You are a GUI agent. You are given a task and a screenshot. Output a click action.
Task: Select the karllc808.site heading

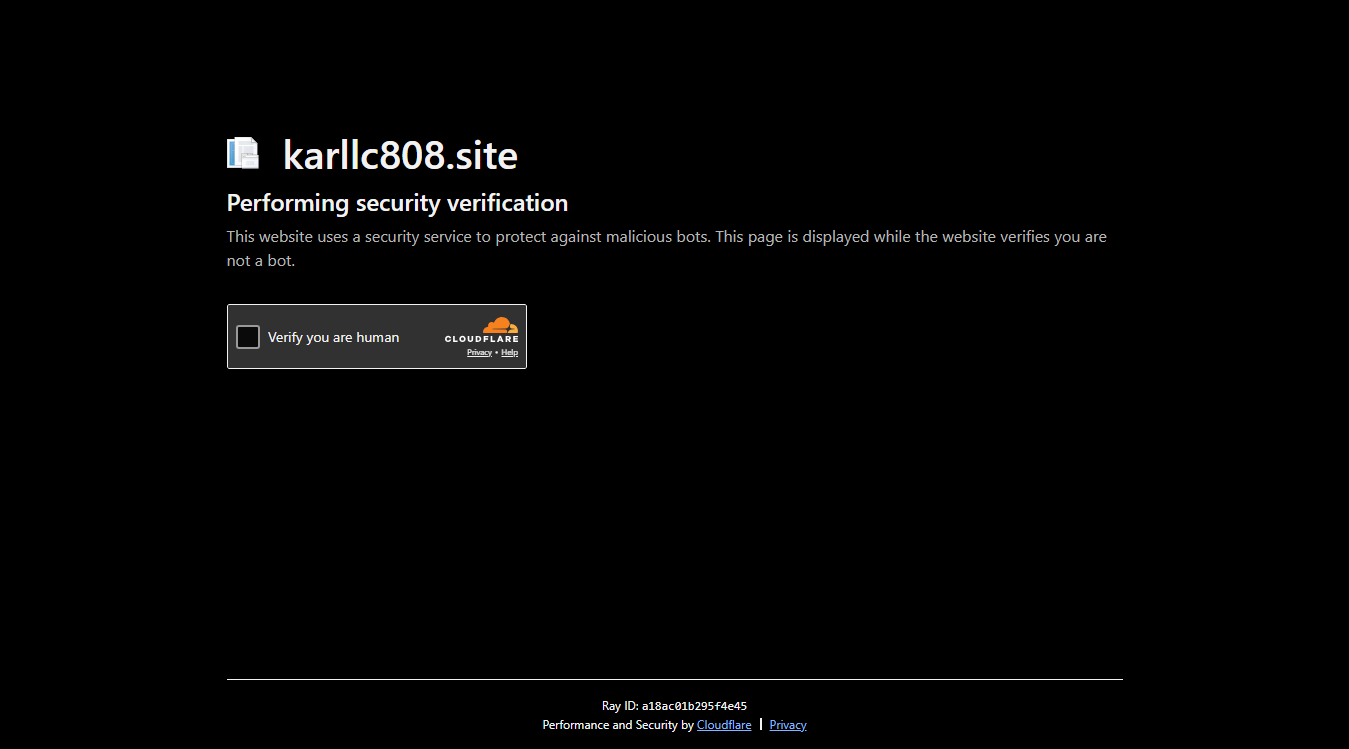point(400,156)
